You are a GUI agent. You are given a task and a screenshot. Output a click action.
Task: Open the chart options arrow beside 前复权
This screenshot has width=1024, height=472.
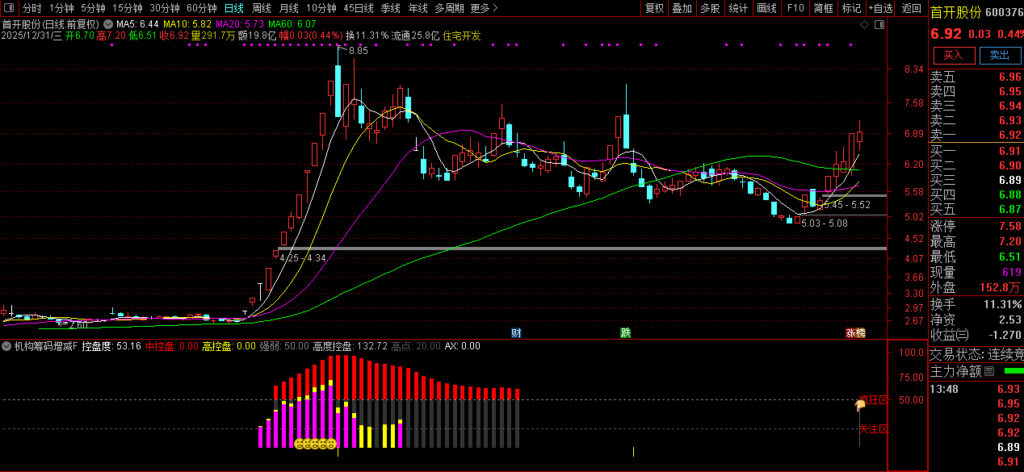pos(108,22)
